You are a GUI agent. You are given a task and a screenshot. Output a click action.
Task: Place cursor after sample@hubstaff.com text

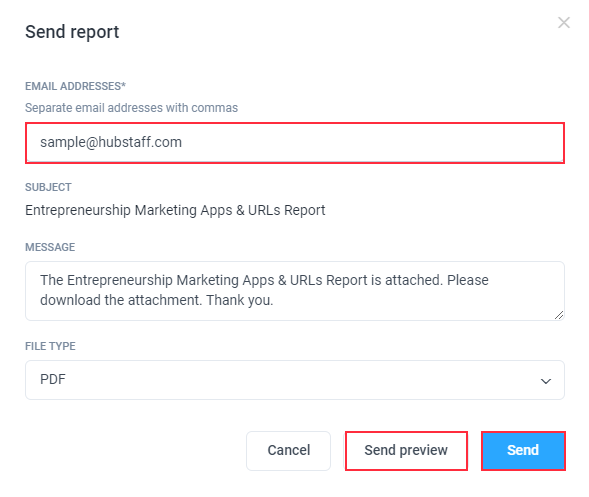(x=183, y=142)
